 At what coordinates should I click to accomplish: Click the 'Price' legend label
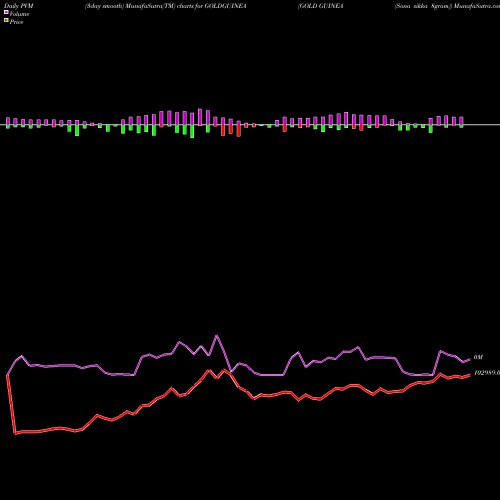point(16,22)
